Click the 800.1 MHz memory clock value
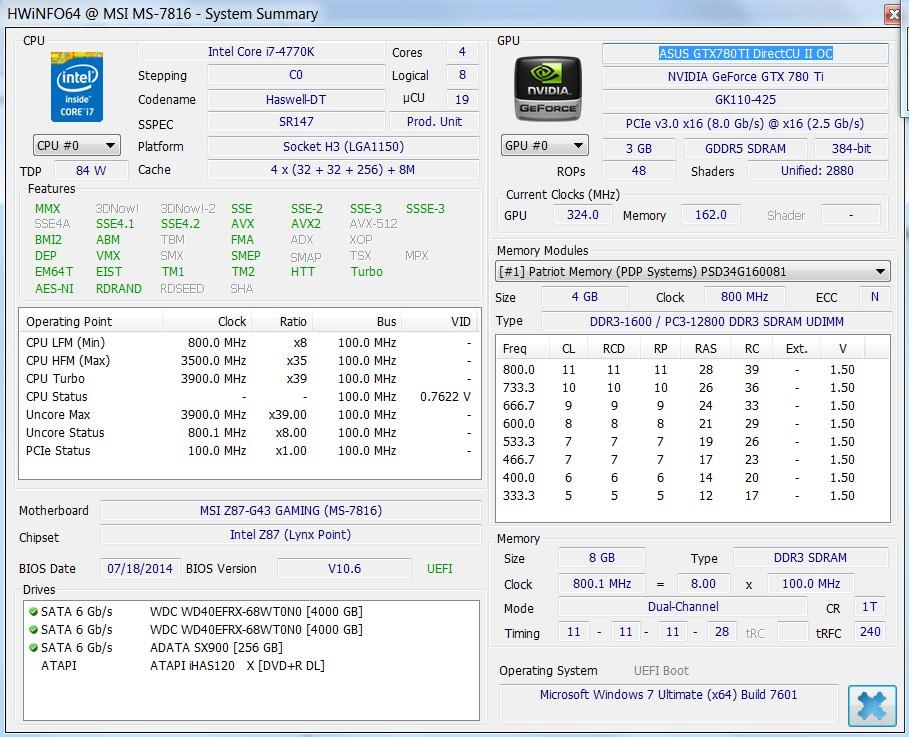Screen dimensions: 909x737 [x=602, y=583]
